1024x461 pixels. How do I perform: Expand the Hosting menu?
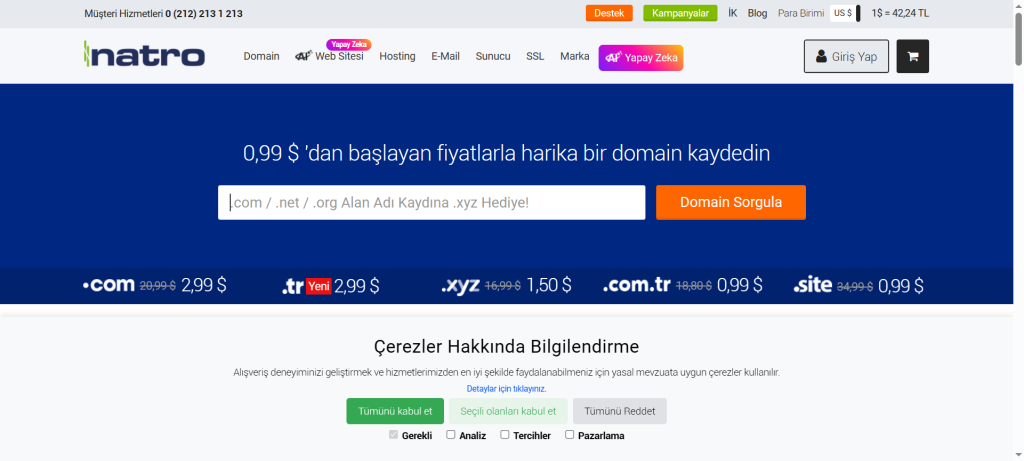(397, 56)
